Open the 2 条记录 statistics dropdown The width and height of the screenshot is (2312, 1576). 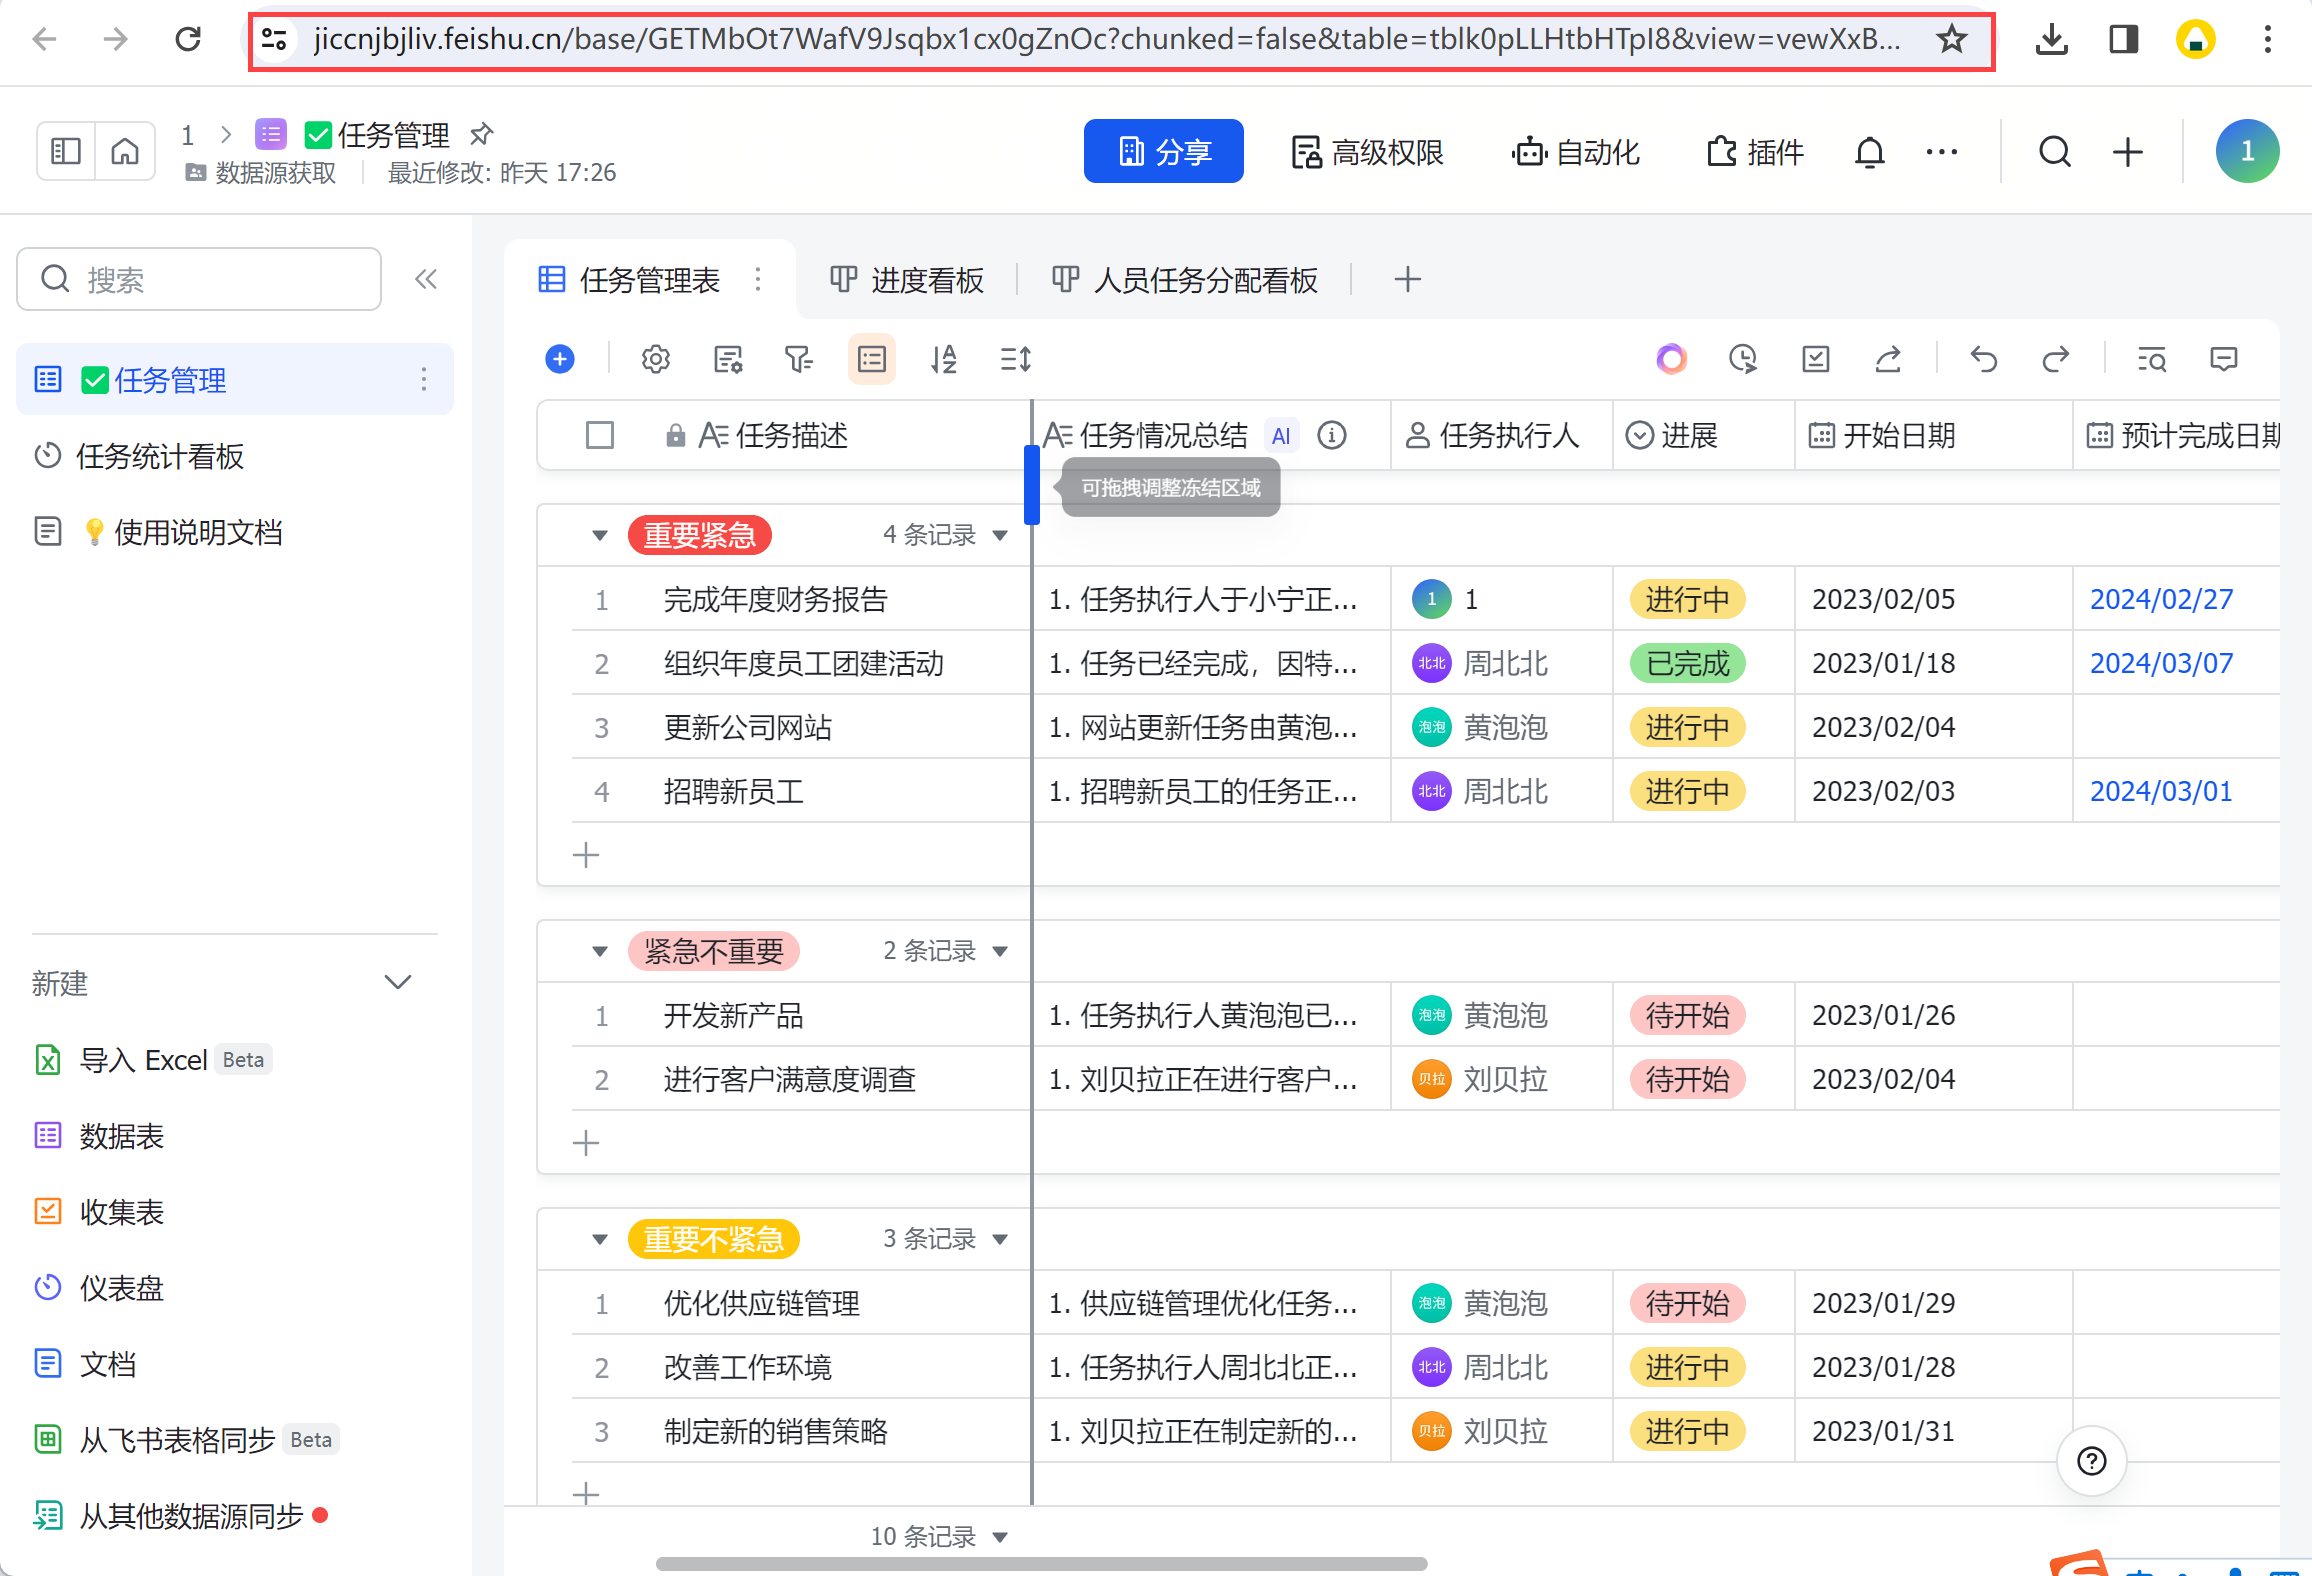(x=944, y=951)
